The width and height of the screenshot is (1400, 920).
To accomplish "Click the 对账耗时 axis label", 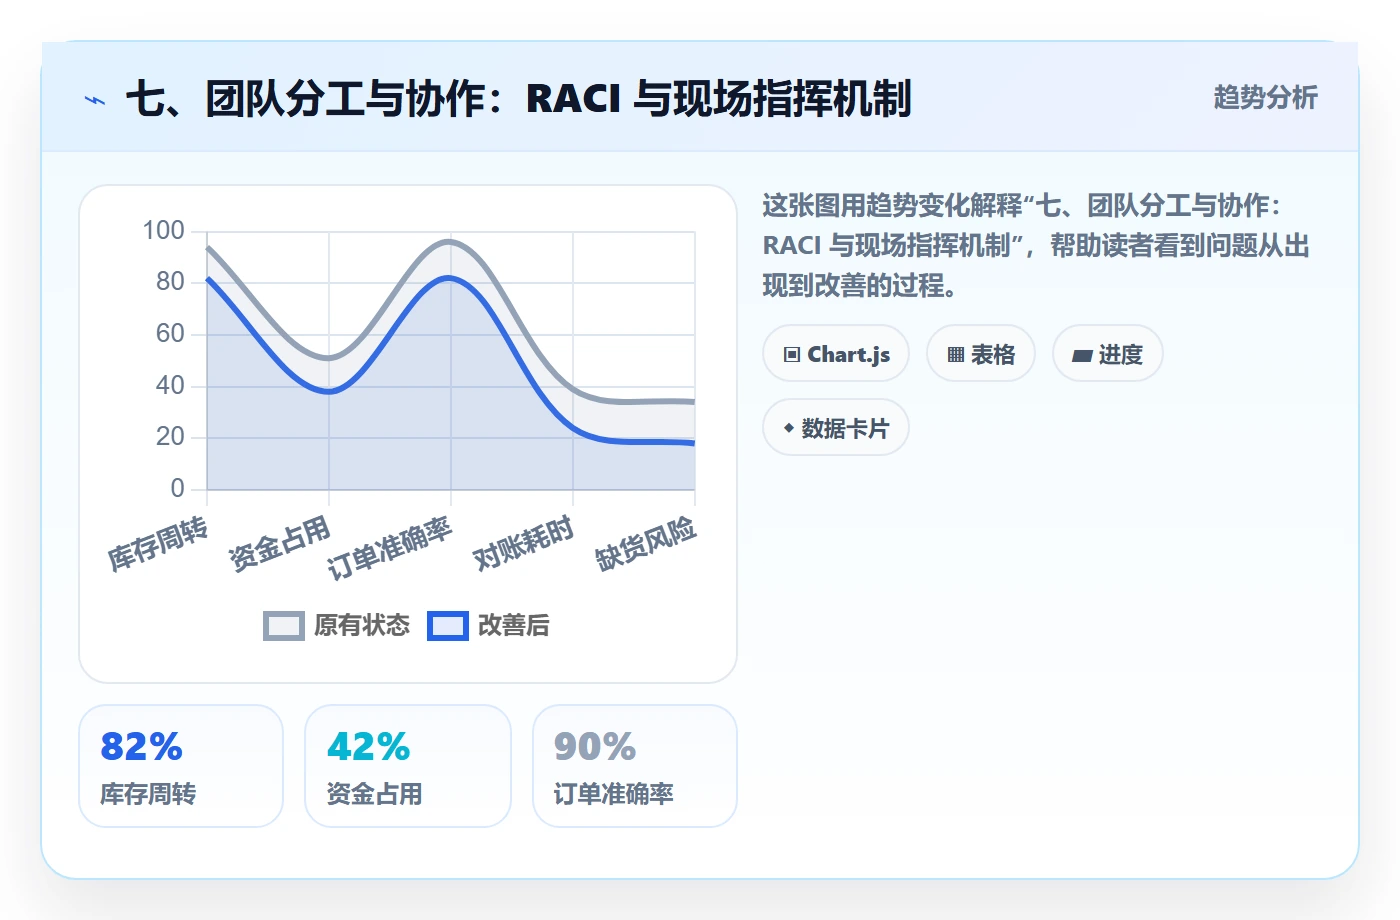I will pos(524,544).
